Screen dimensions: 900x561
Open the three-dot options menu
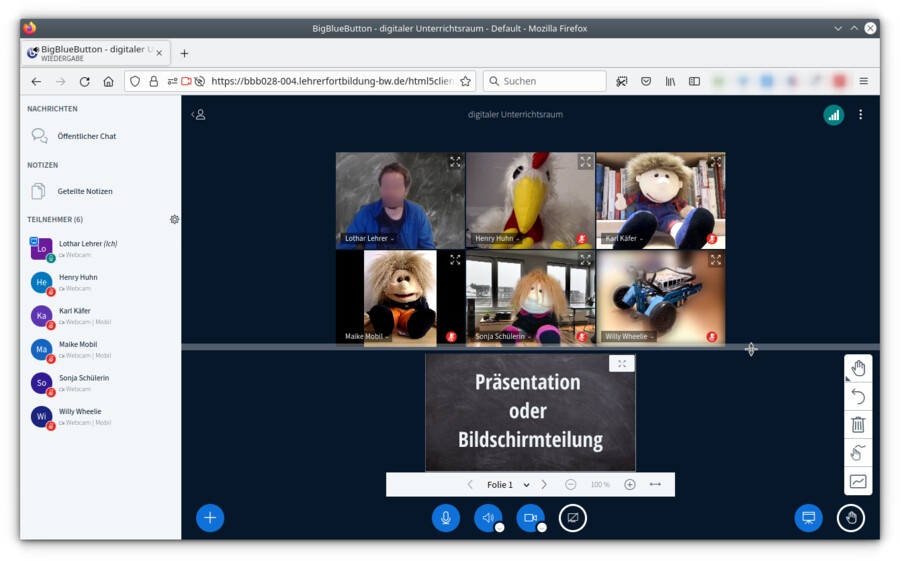click(x=860, y=115)
